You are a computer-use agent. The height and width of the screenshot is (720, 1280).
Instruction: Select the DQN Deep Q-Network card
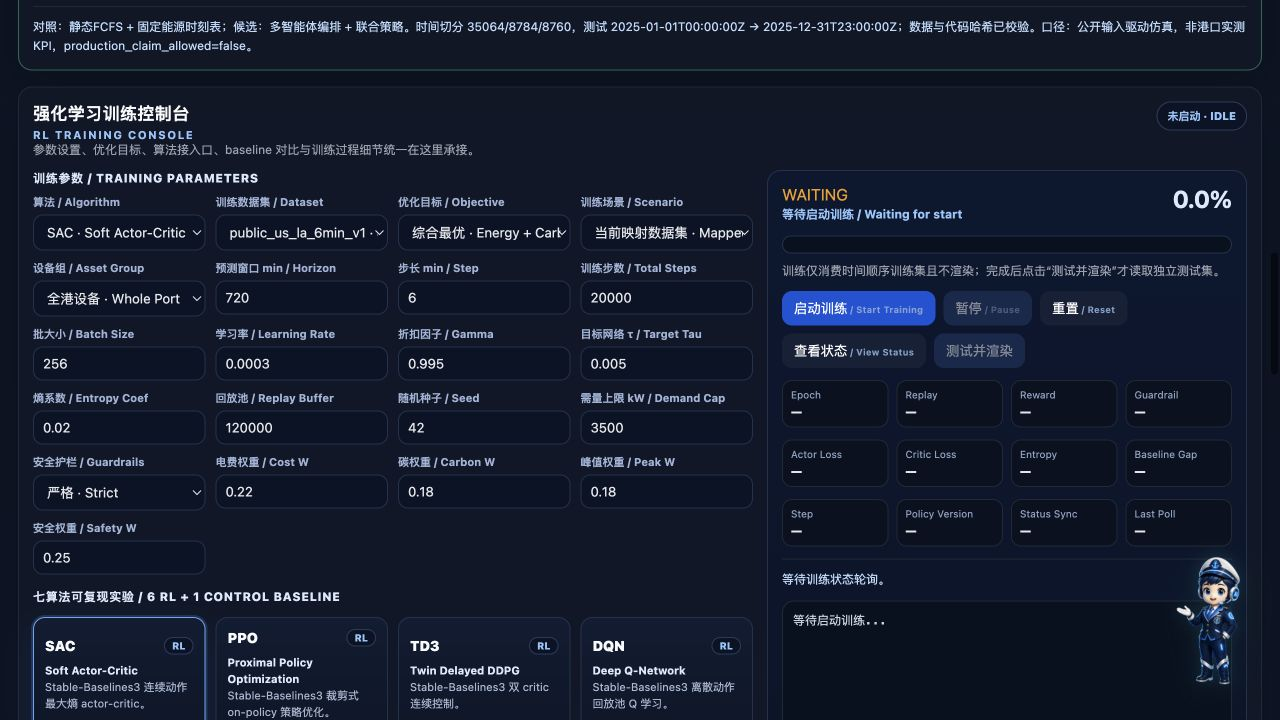[x=666, y=668]
